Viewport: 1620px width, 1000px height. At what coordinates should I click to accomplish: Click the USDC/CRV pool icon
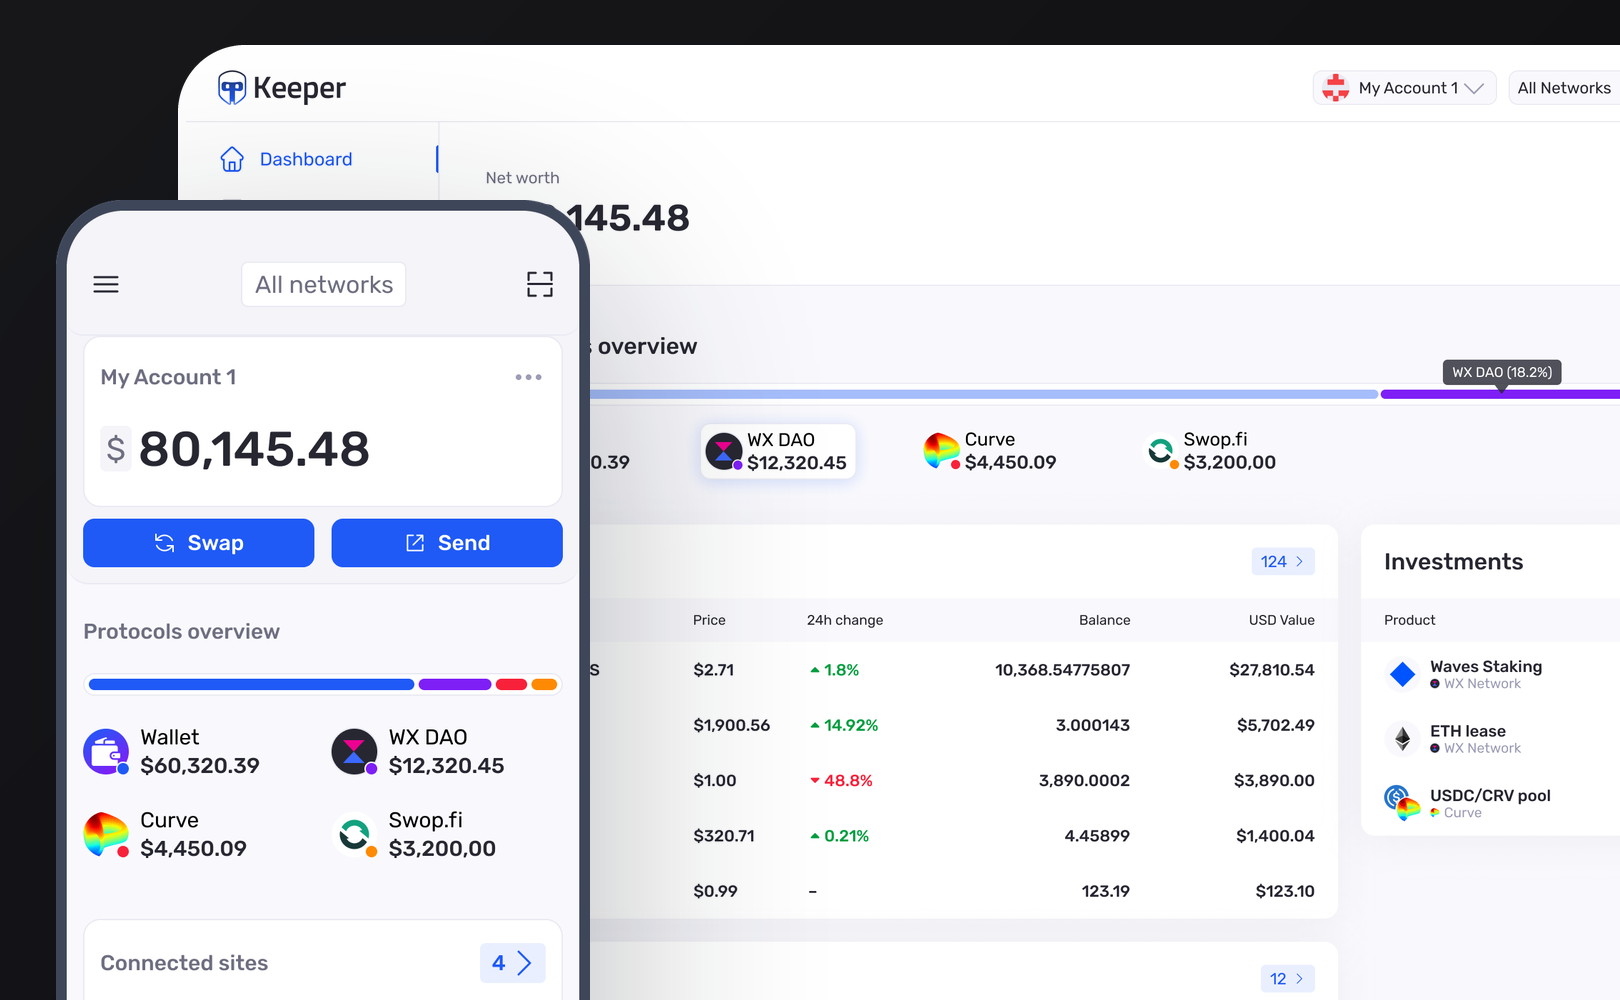[x=1402, y=802]
